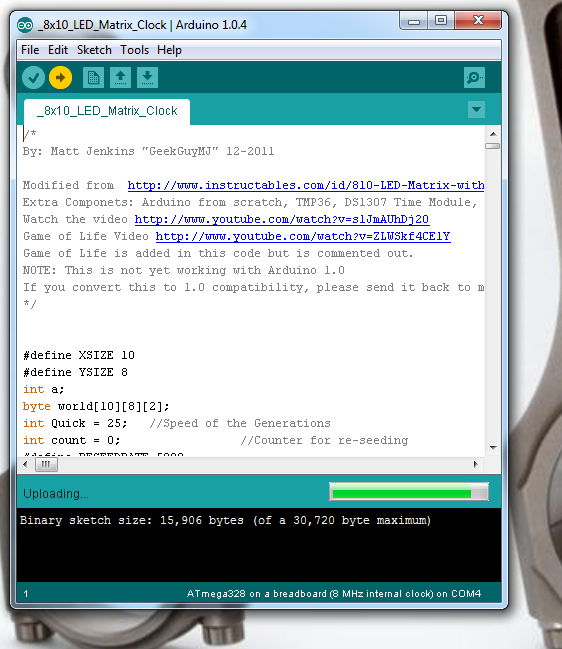Click the 'int Quick = 25;' code
The image size is (562, 649).
pos(75,423)
